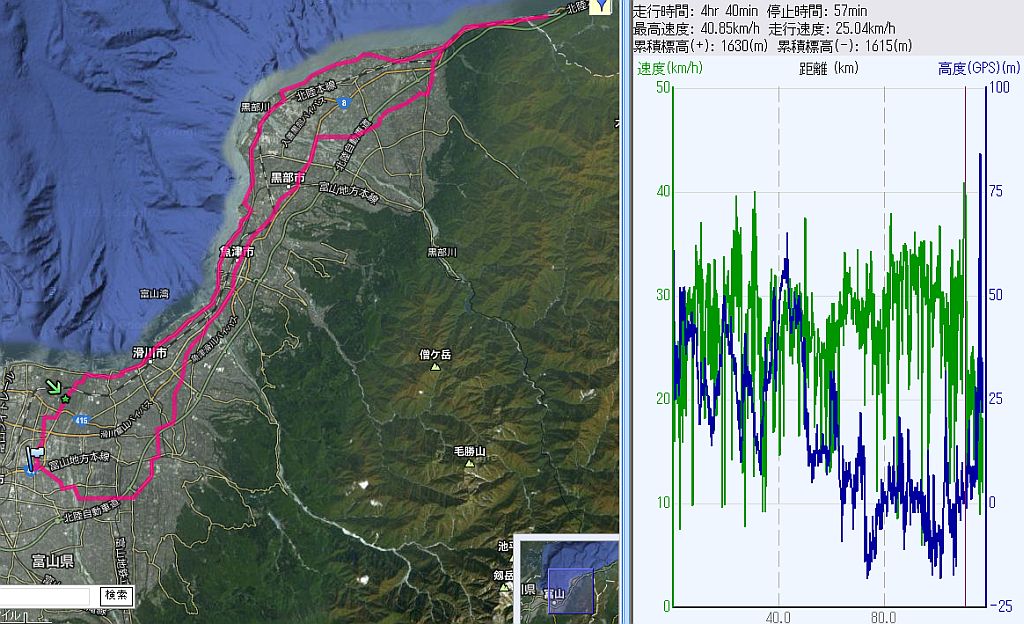Click the blue viewport rectangle in minimap
This screenshot has width=1024, height=624.
click(571, 588)
